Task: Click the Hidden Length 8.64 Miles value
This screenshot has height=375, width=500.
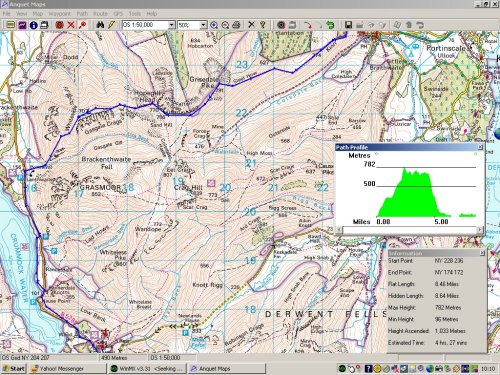Action: click(447, 296)
